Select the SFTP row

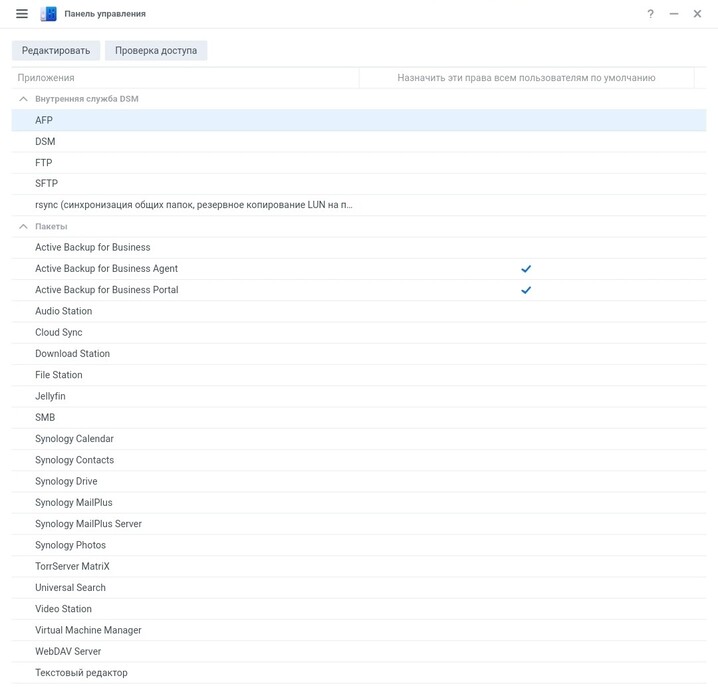click(359, 184)
